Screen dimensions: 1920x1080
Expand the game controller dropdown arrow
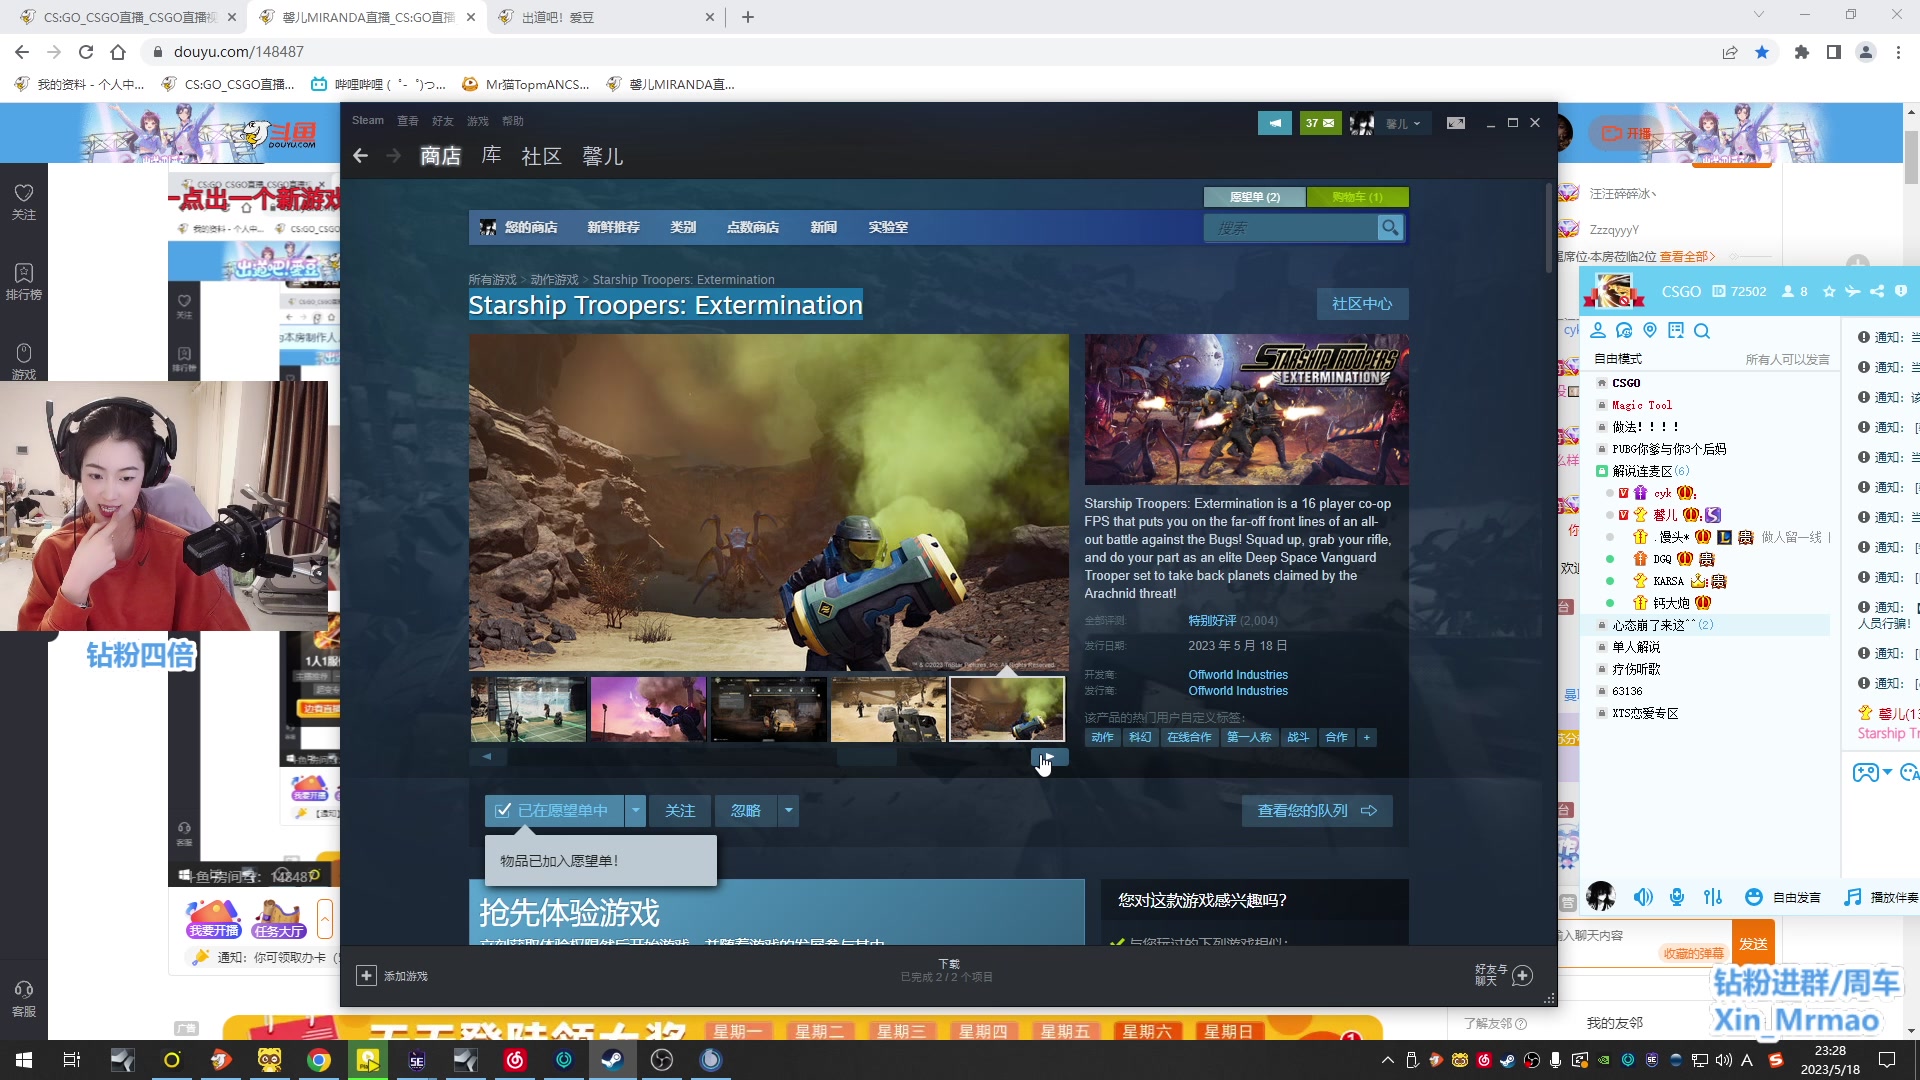pos(1887,772)
